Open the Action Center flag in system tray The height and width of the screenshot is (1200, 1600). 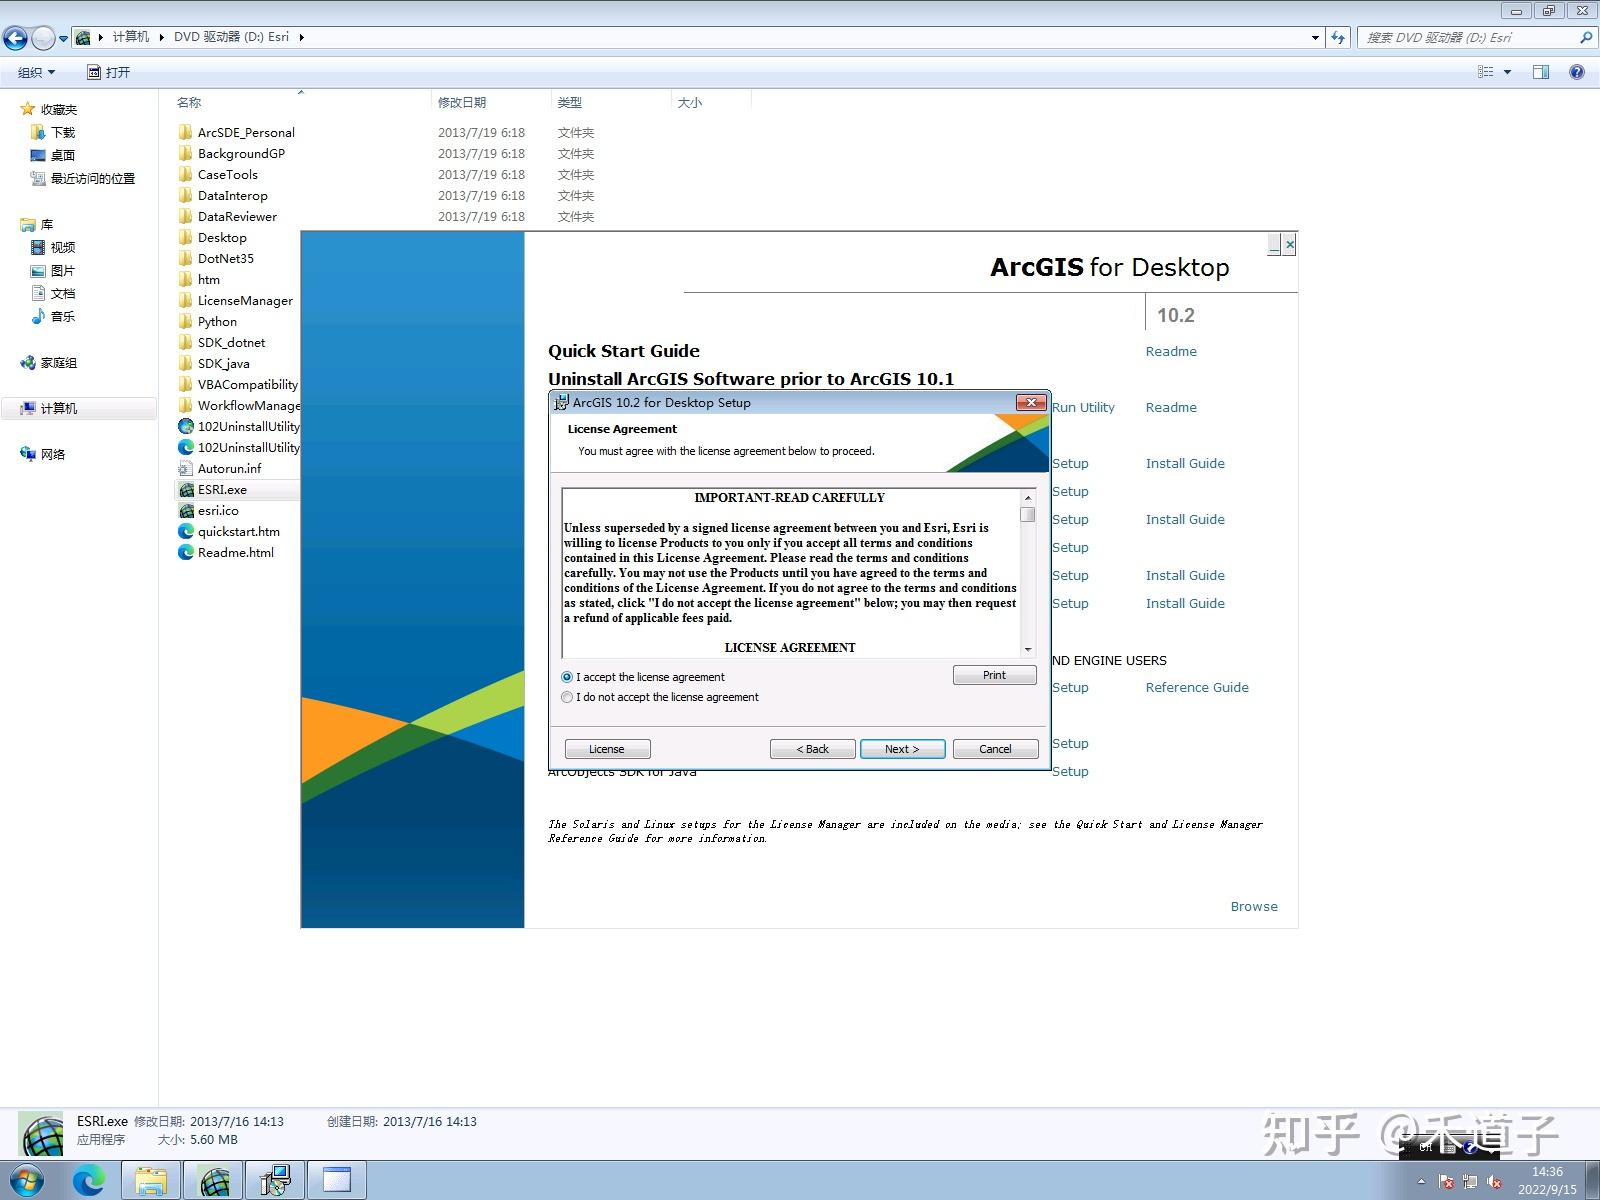(x=1446, y=1182)
